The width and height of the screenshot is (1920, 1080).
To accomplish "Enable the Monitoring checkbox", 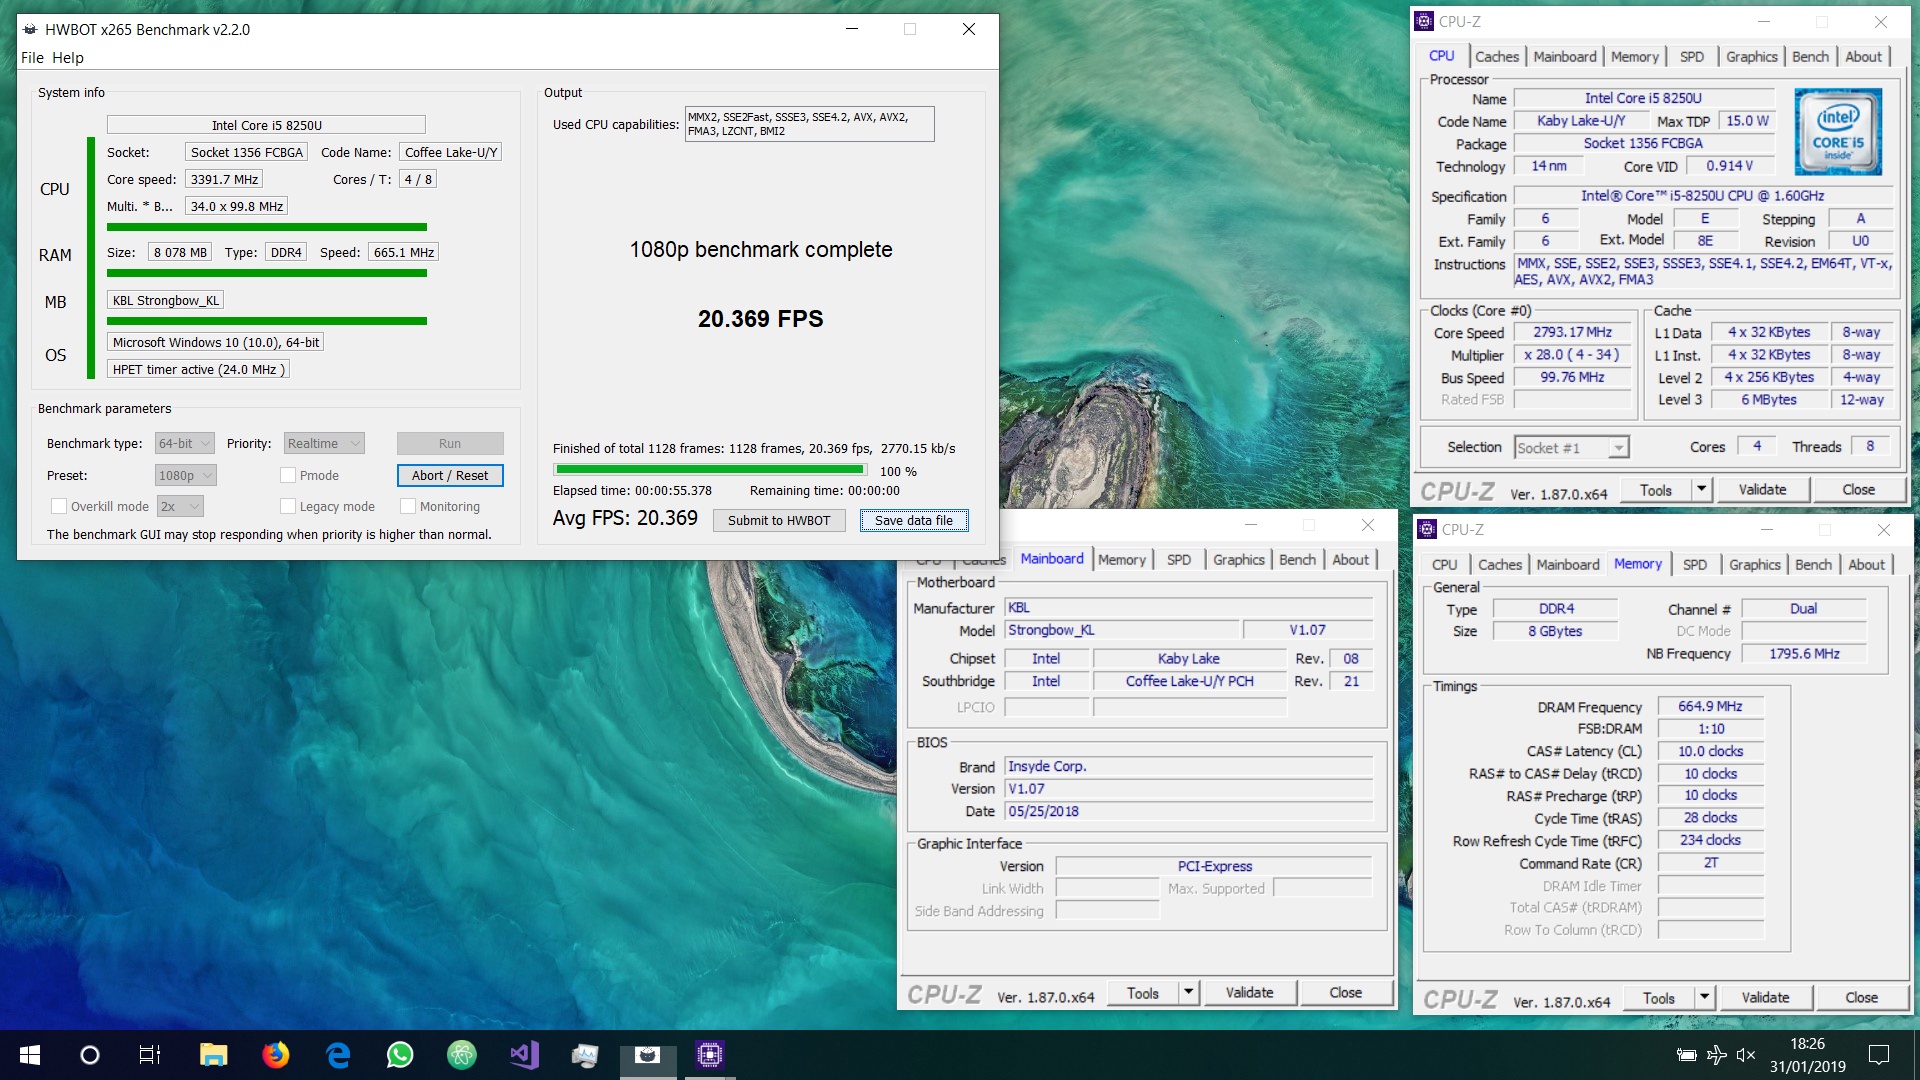I will [x=408, y=506].
